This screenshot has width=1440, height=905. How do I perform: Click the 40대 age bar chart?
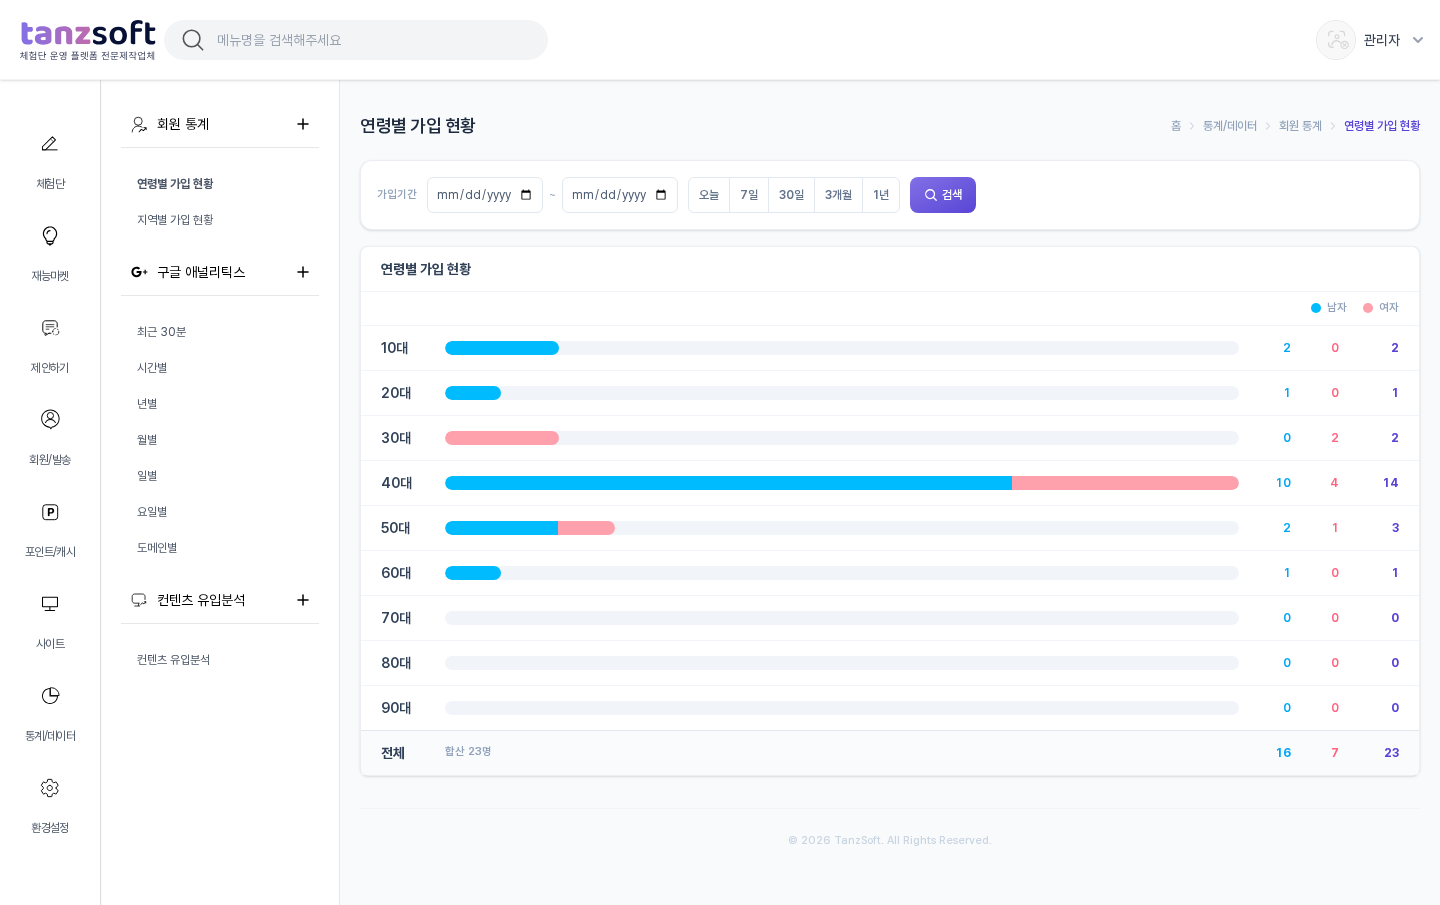pos(842,483)
